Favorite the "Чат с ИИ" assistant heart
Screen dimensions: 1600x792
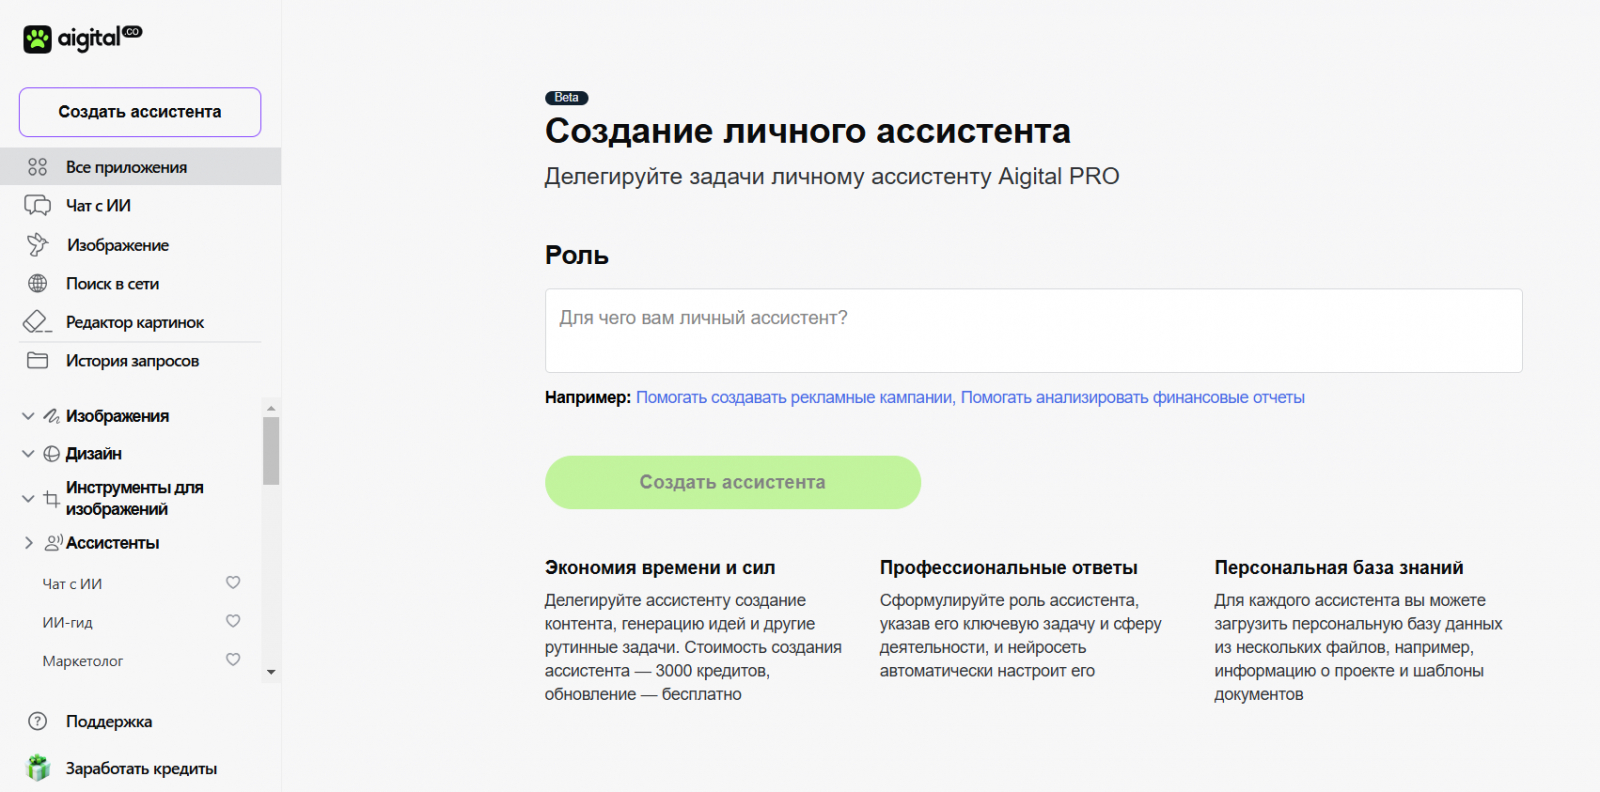coord(233,583)
